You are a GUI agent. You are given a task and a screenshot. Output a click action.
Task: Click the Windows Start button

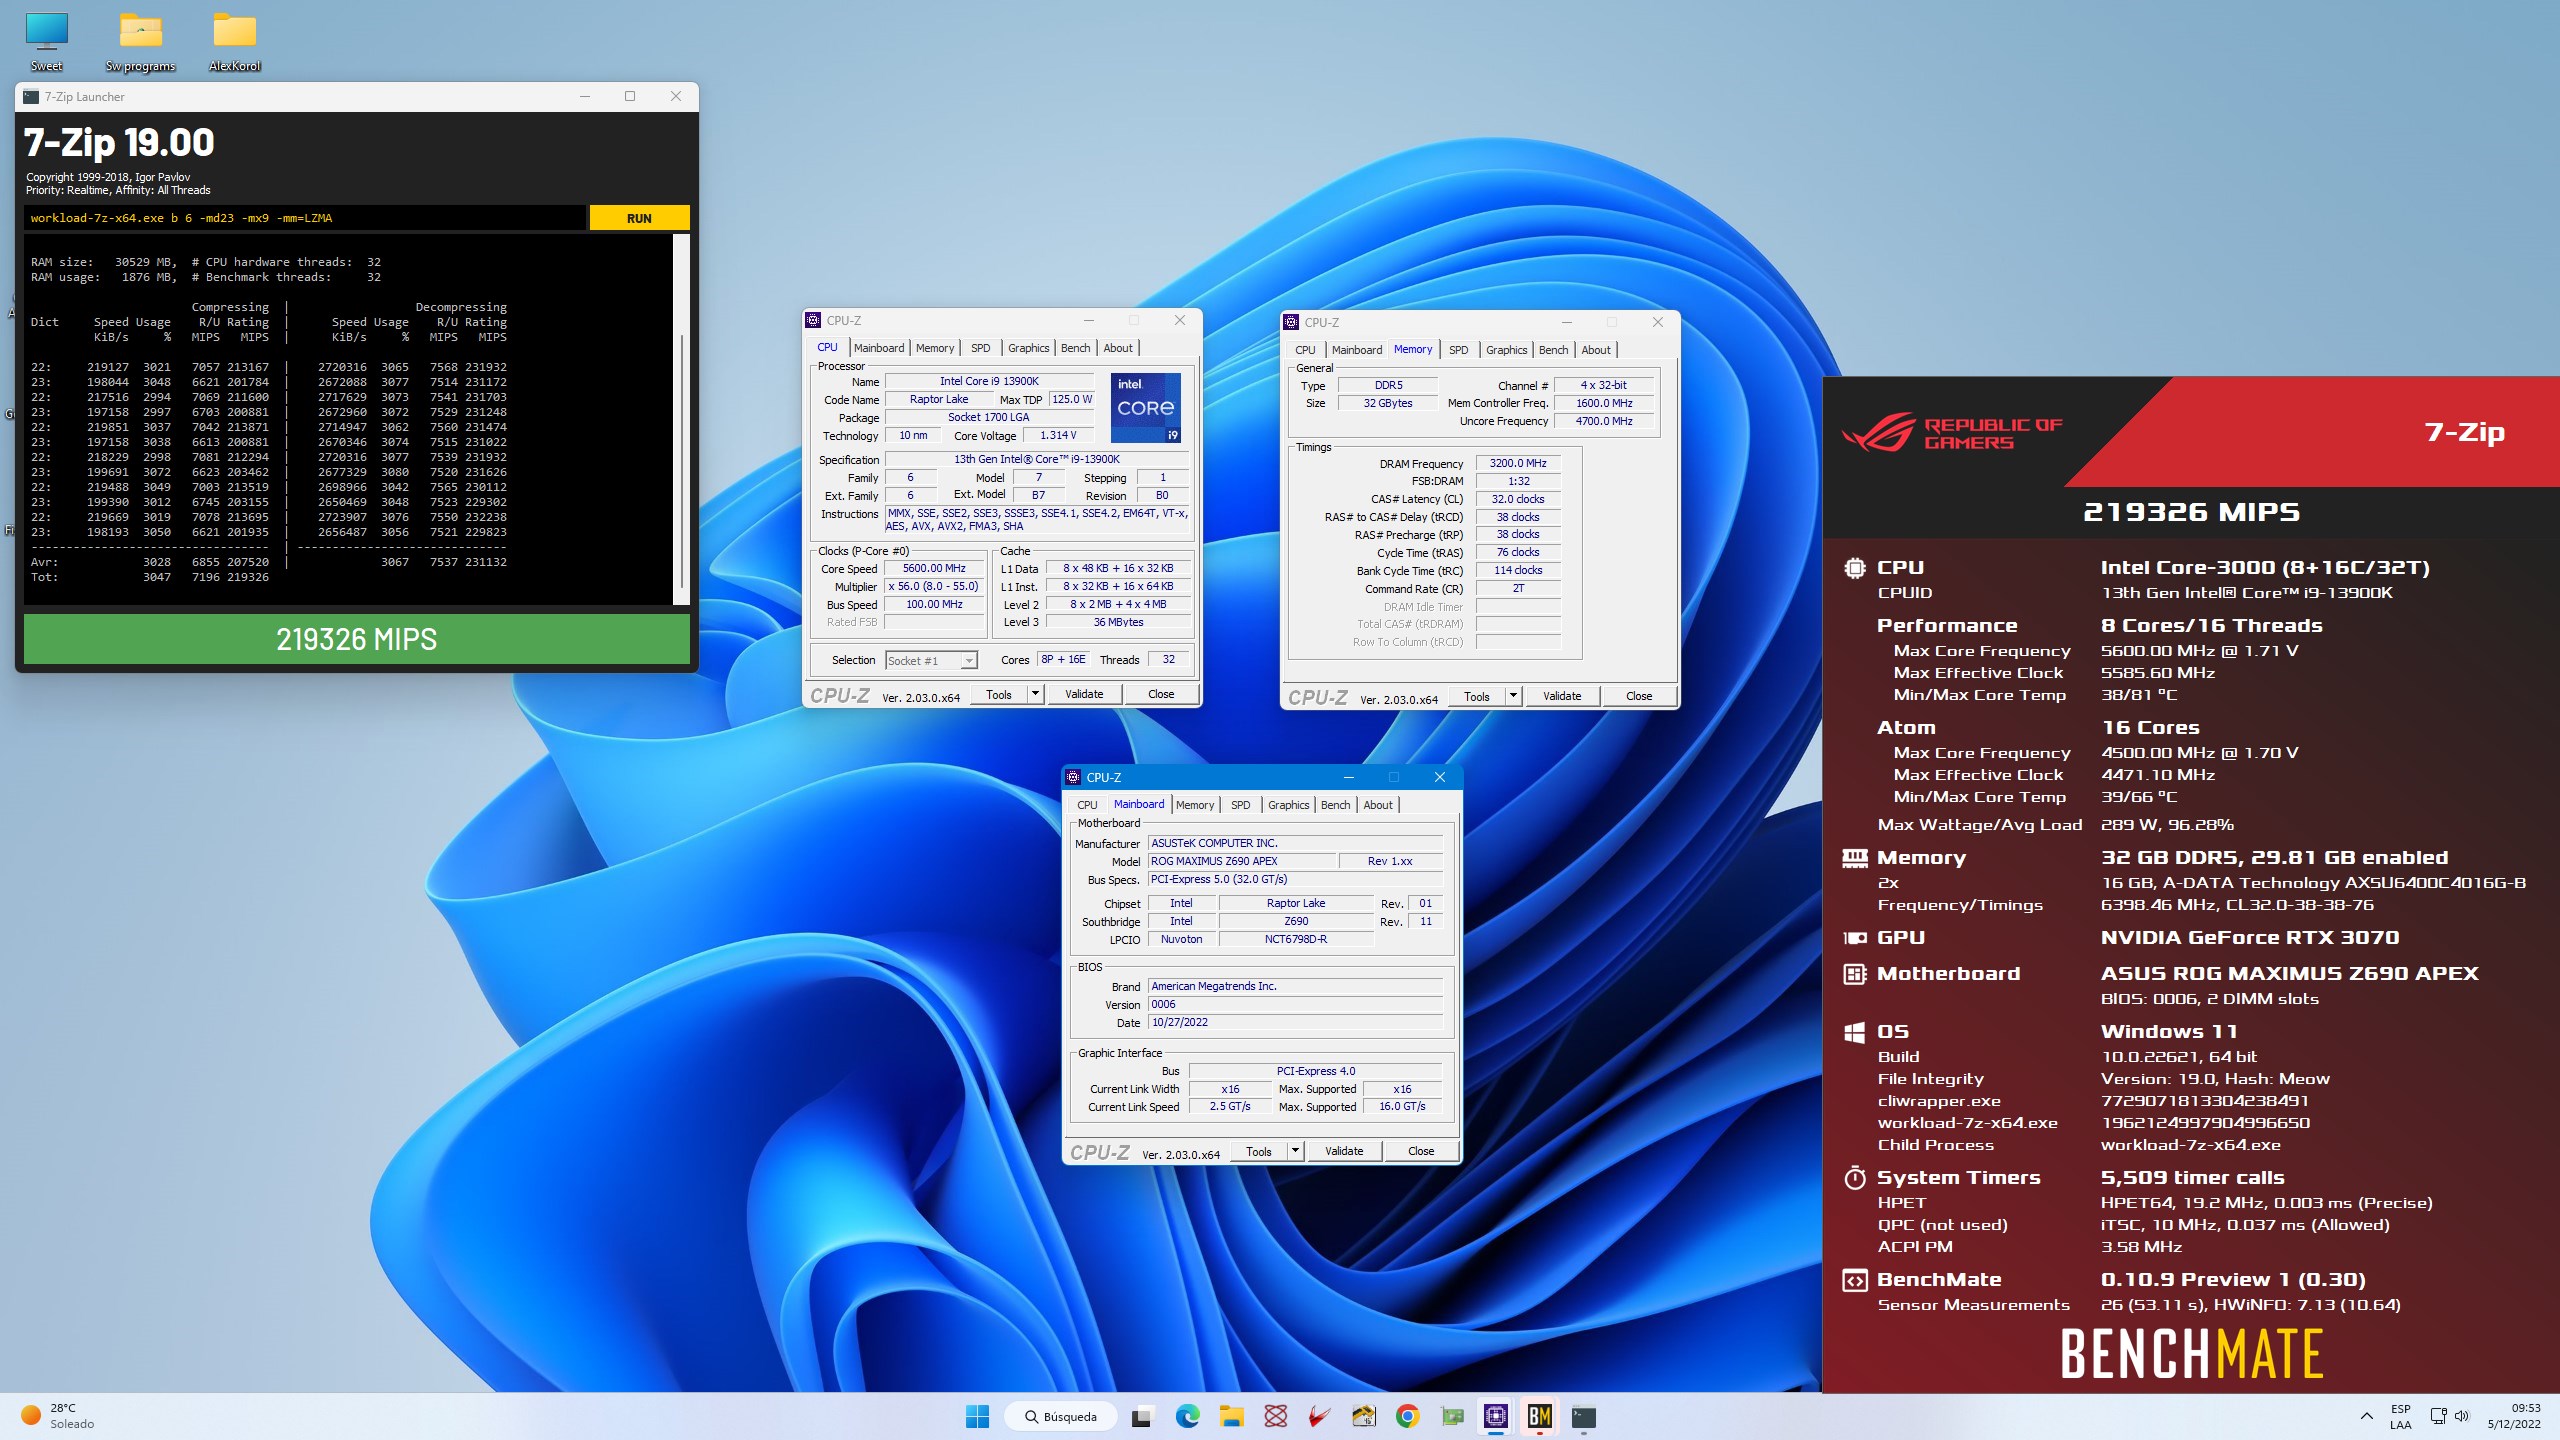tap(977, 1416)
